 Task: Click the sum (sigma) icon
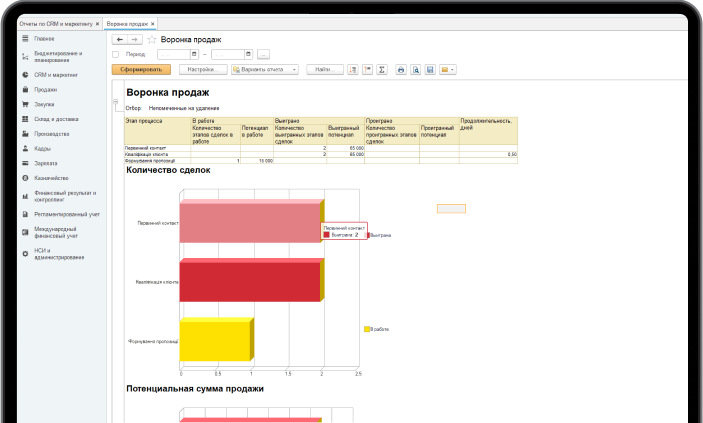(x=382, y=70)
